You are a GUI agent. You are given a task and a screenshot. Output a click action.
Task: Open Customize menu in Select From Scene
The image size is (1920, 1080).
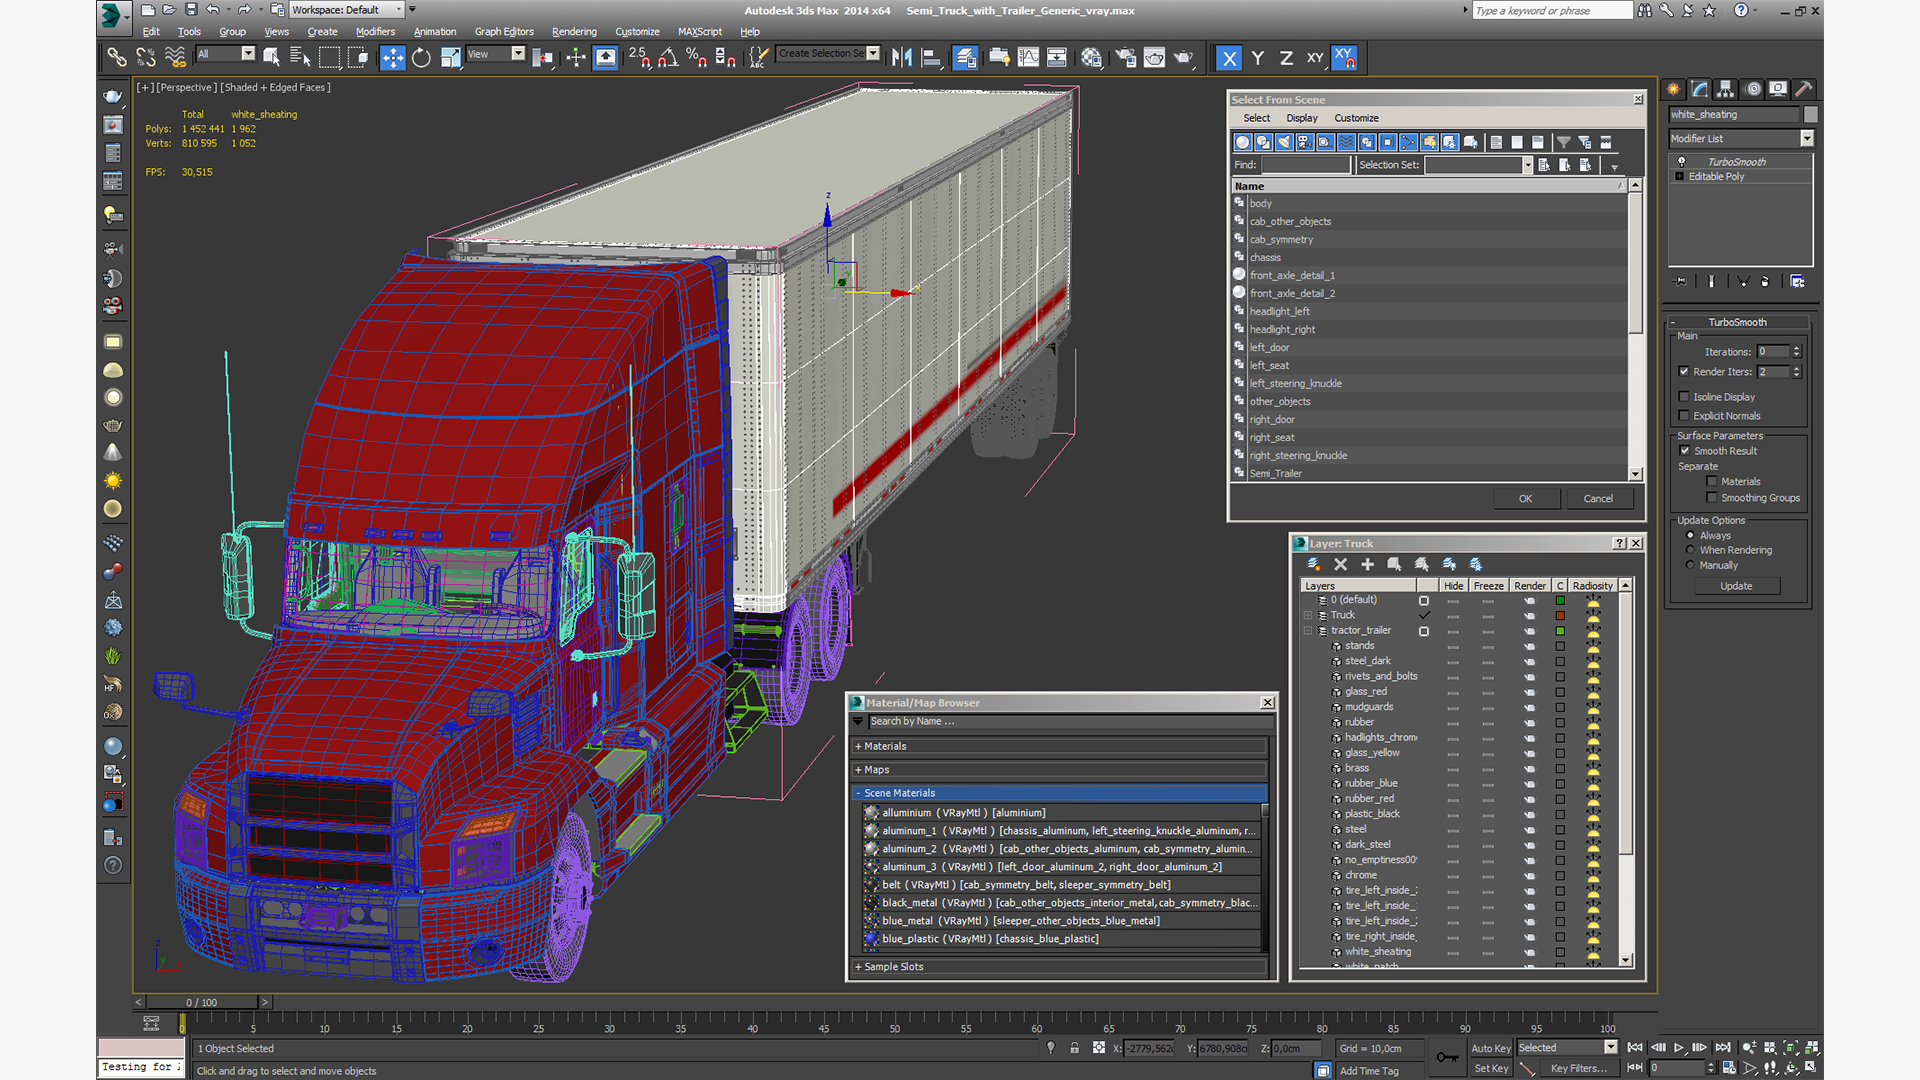click(1356, 118)
